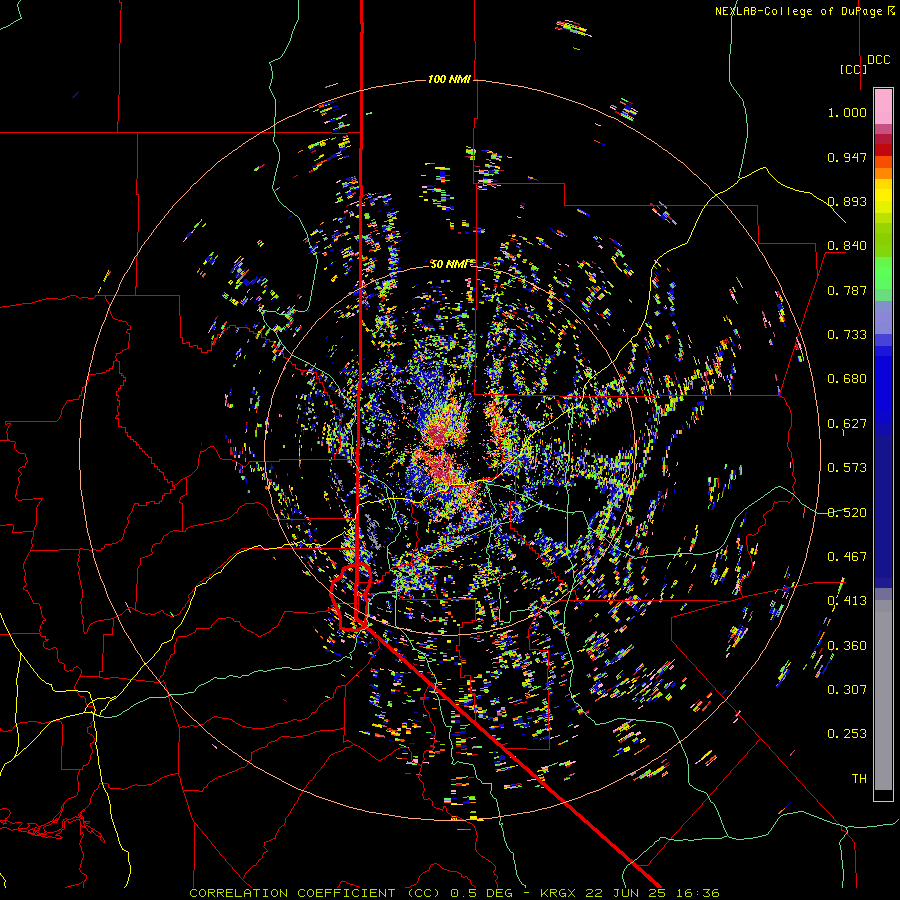
Task: Click the TH threshold label on the legend
Action: coord(859,779)
